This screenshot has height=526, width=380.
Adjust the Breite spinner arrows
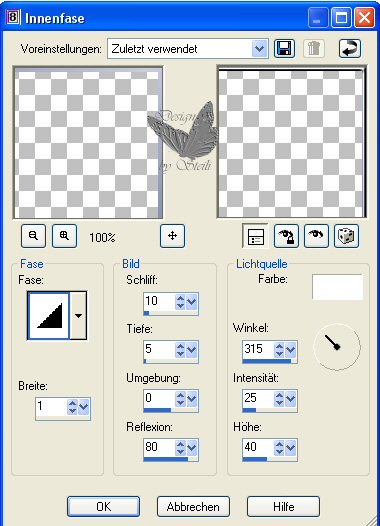click(x=72, y=407)
